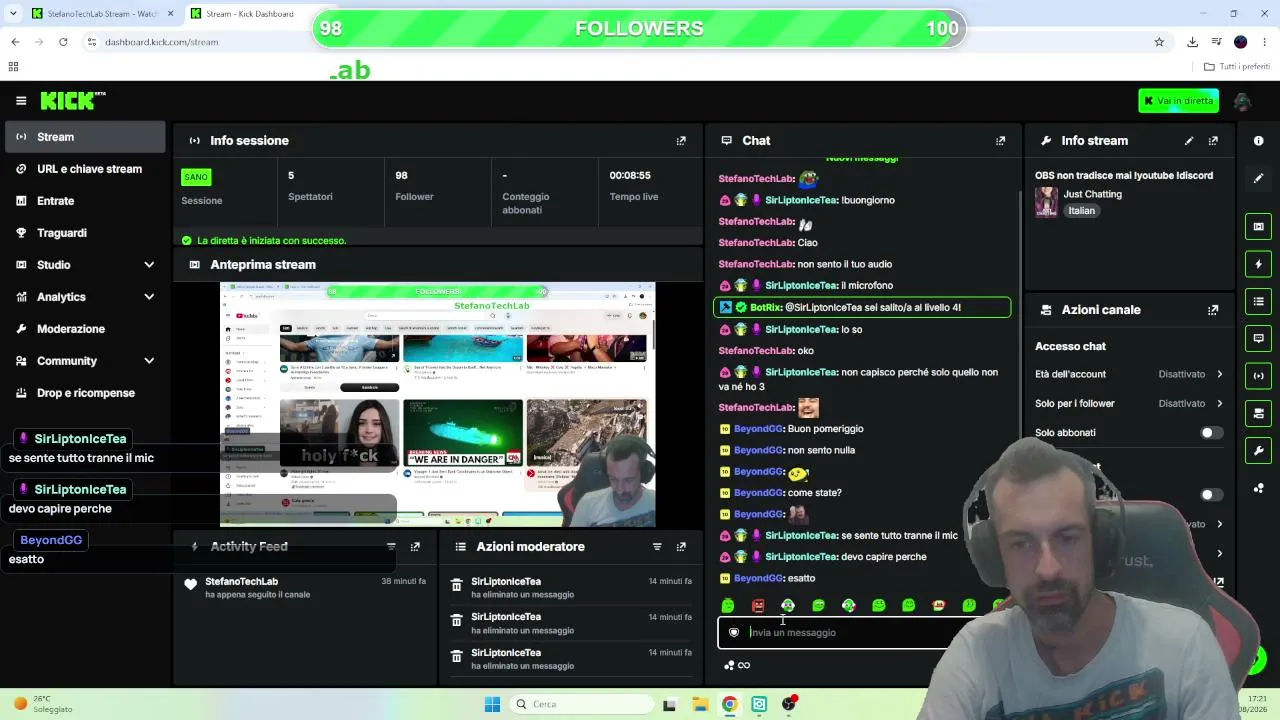Open the Tutti i preferiti bookmarks folder
The width and height of the screenshot is (1280, 720).
pos(1237,67)
